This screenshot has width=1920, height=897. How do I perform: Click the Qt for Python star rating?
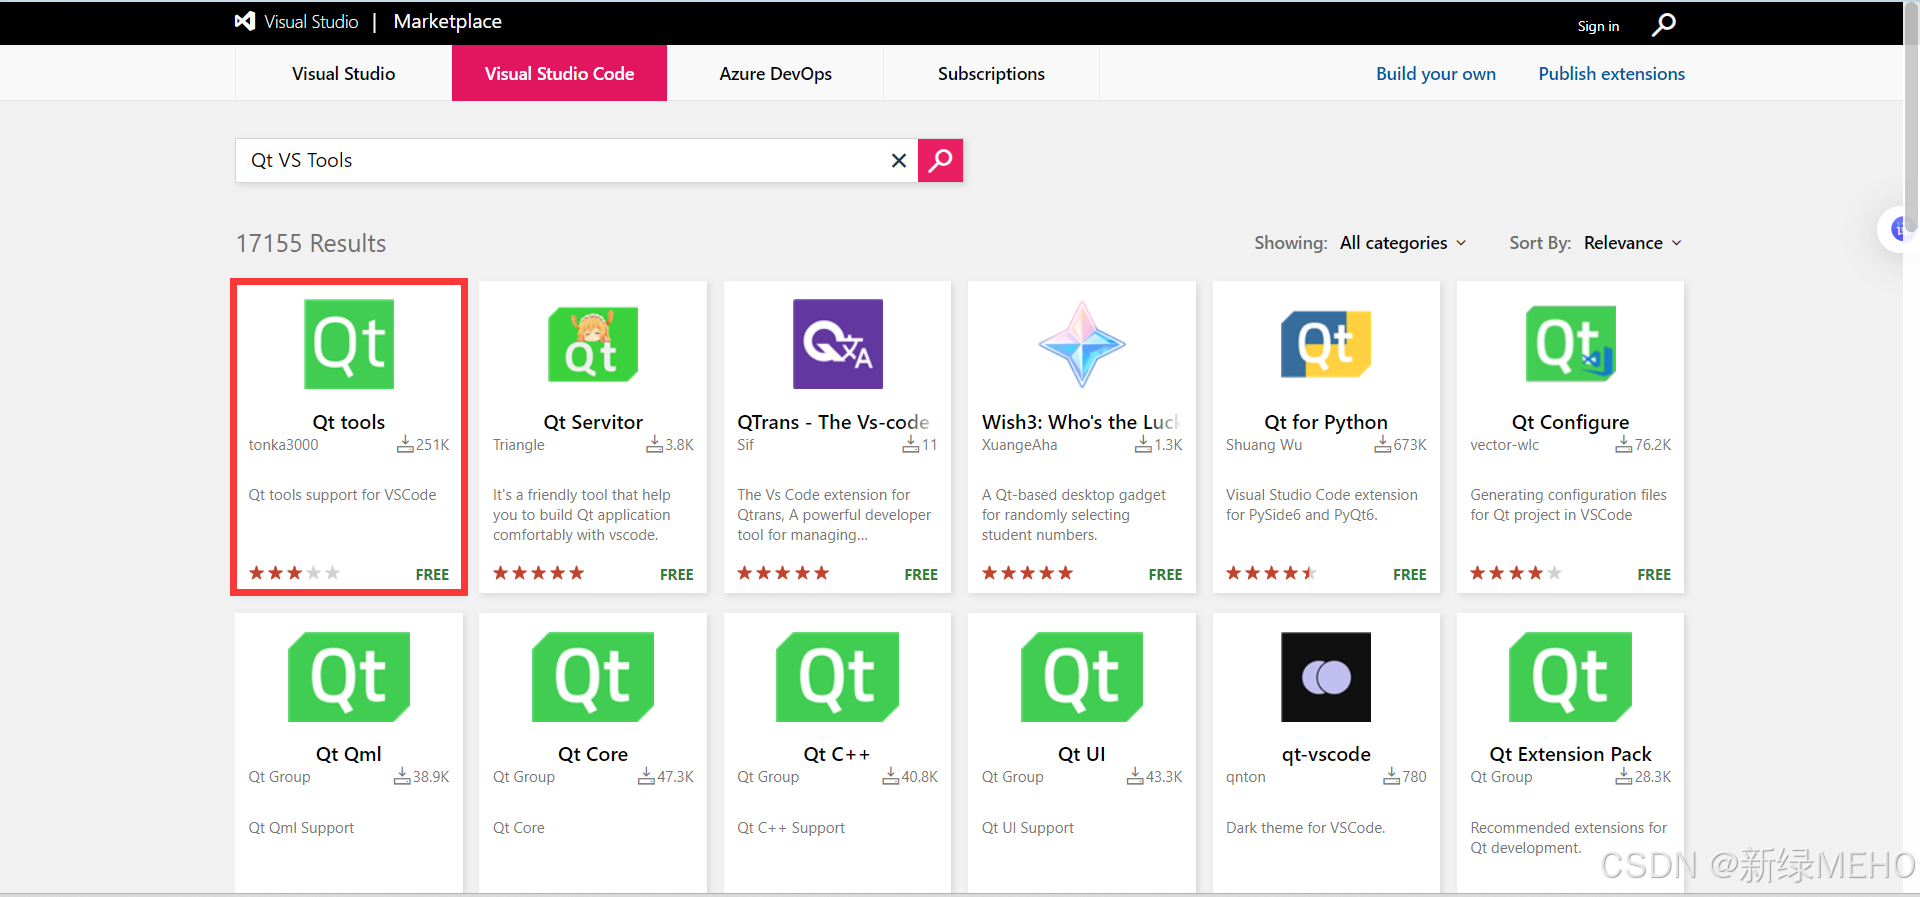point(1272,573)
